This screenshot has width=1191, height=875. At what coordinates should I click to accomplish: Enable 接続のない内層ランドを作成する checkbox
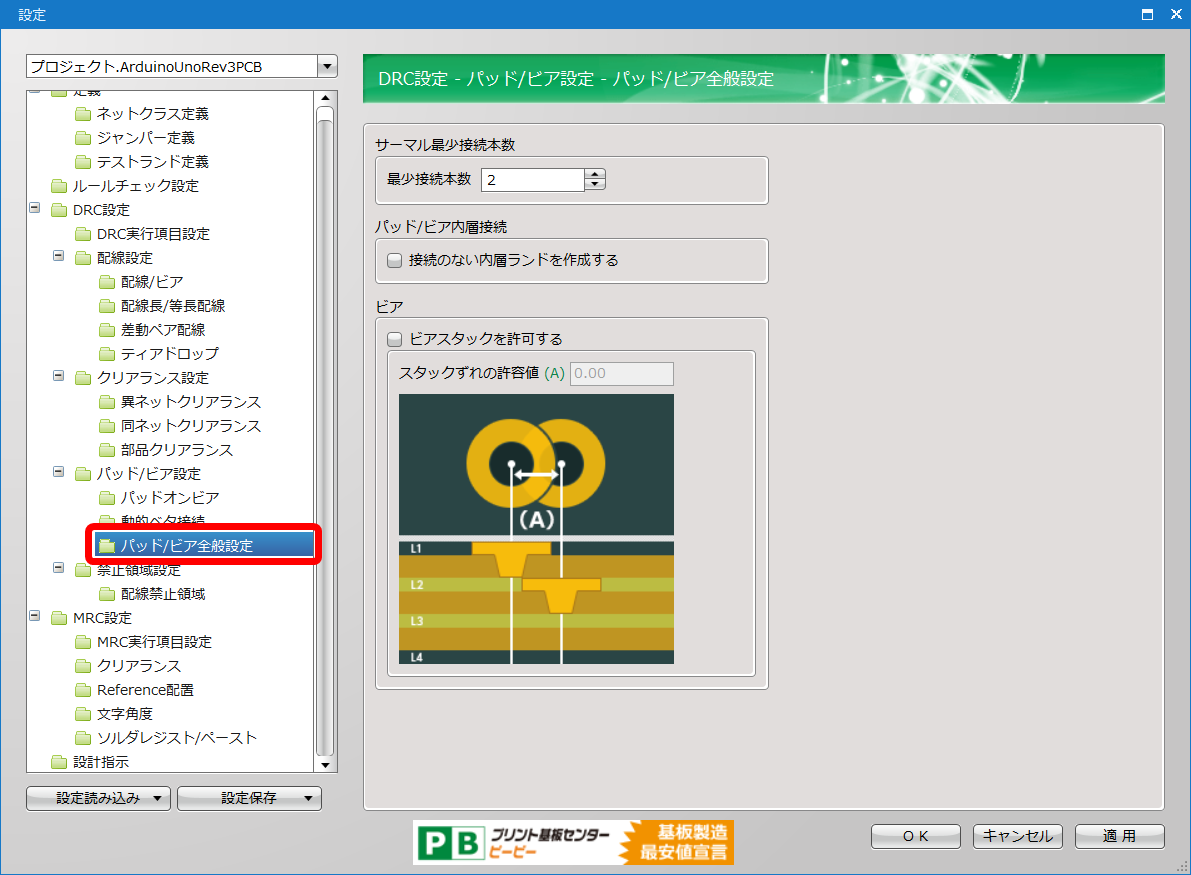pos(394,260)
